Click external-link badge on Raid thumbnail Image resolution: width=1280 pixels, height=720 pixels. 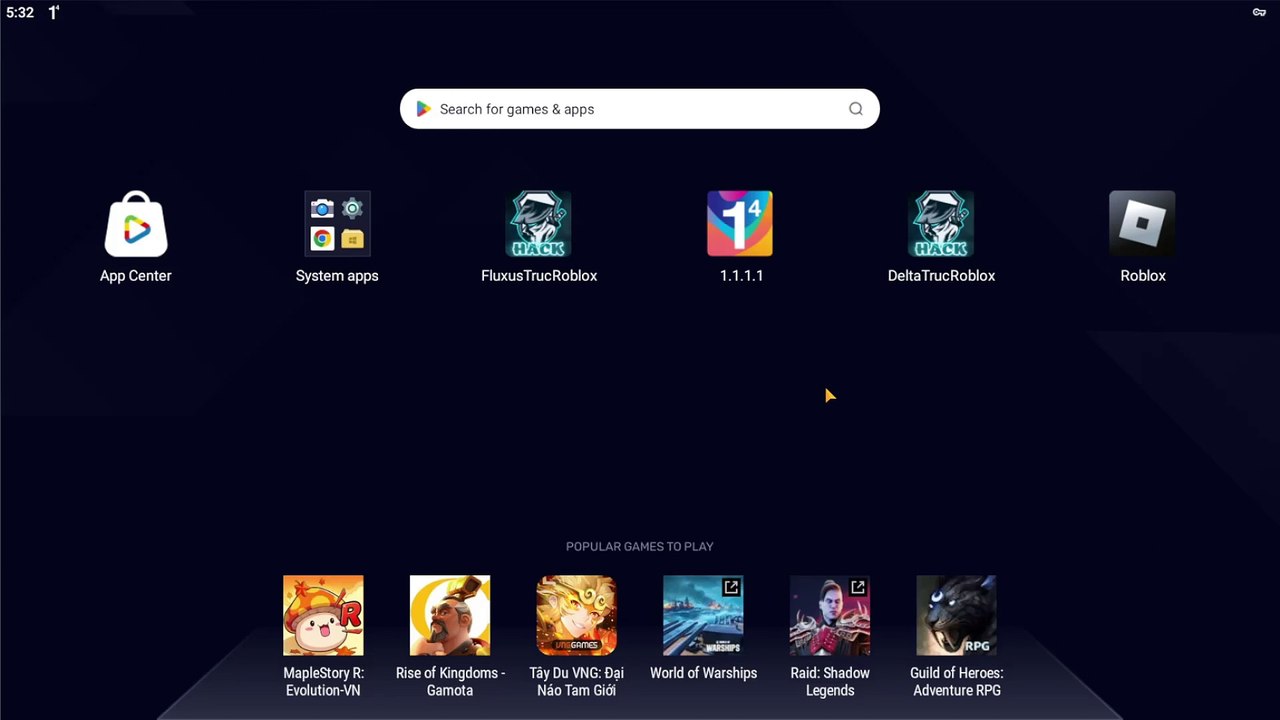(x=858, y=588)
